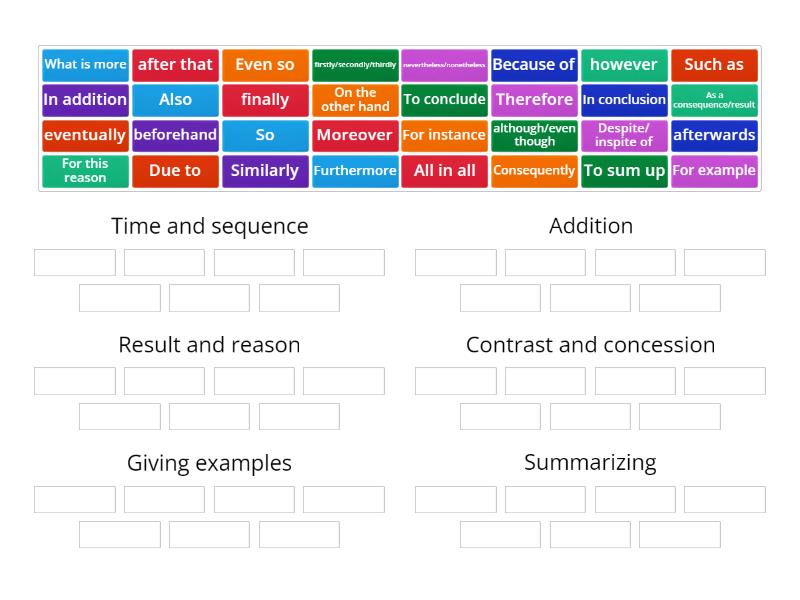
Task: Click the 'however' tile
Action: [x=624, y=64]
